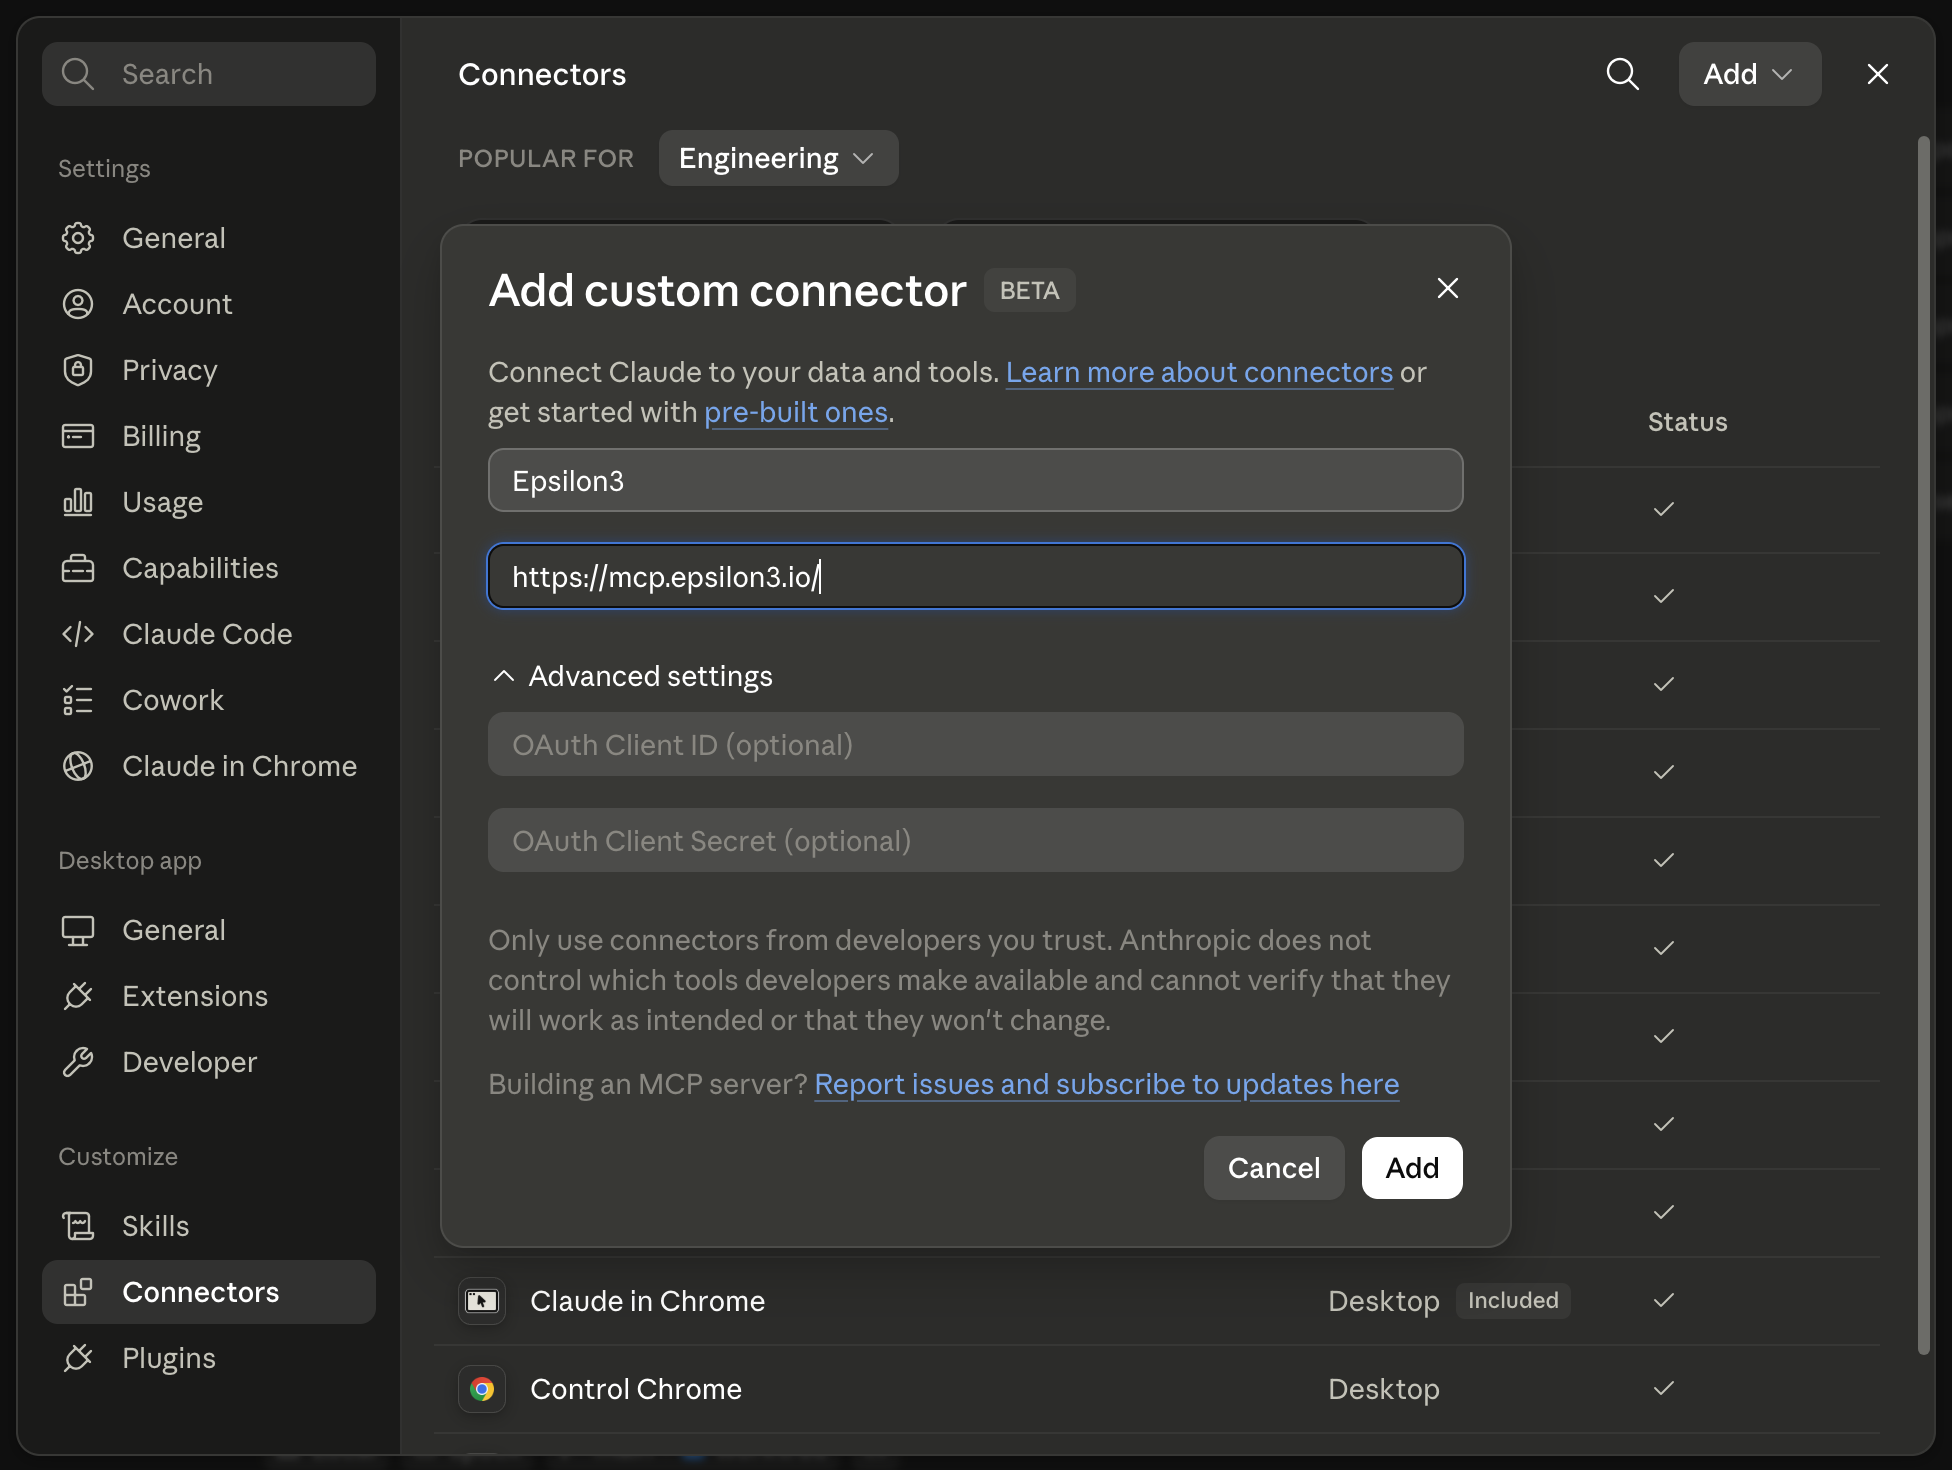1952x1470 pixels.
Task: Click the Connectors blocks icon
Action: (78, 1292)
